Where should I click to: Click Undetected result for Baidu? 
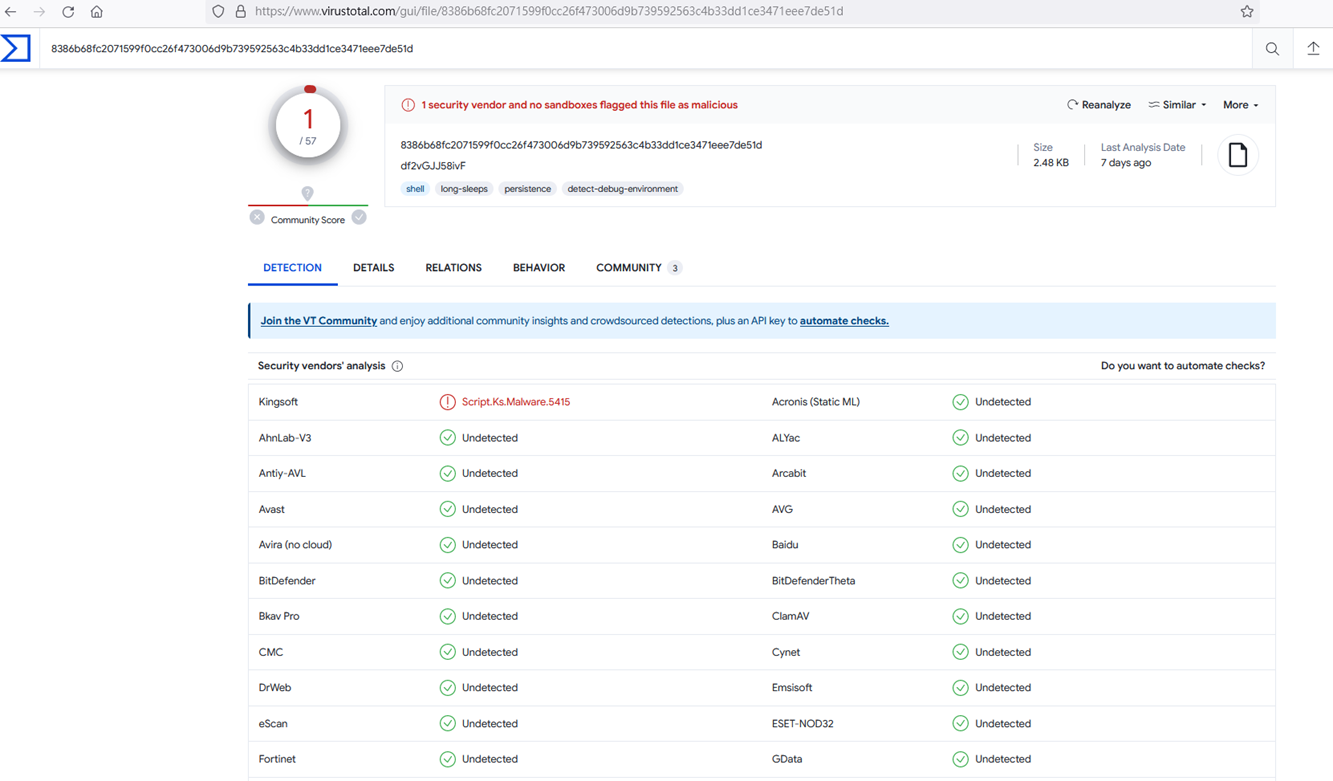1003,545
